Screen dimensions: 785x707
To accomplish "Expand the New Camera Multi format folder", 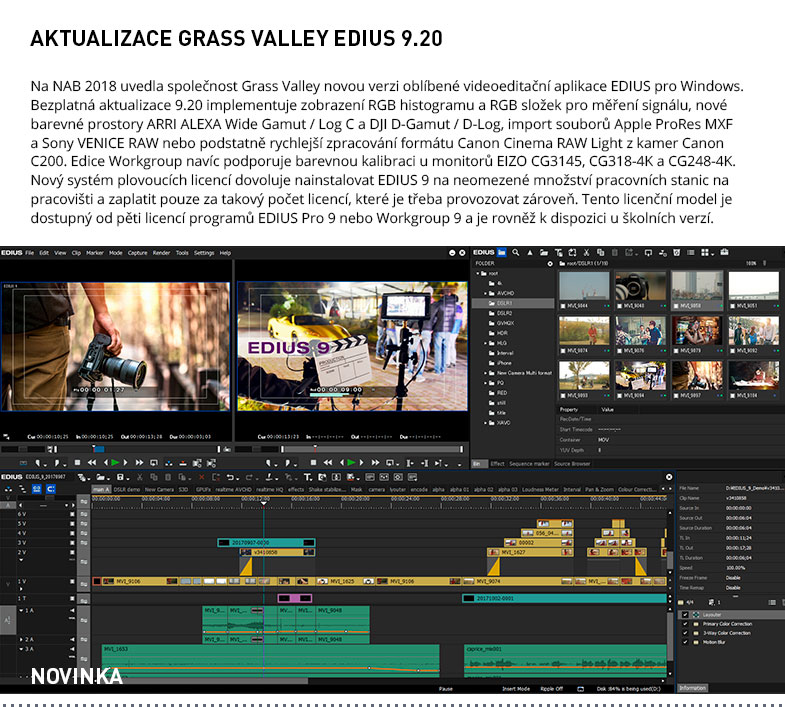I will click(485, 373).
